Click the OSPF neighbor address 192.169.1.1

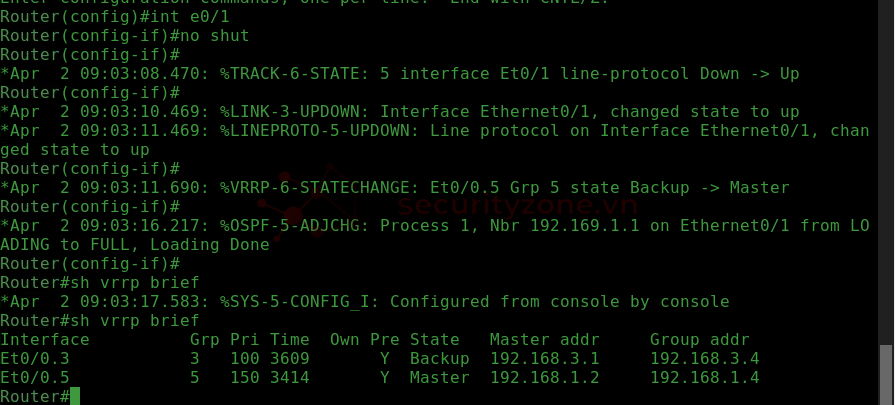pyautogui.click(x=586, y=226)
